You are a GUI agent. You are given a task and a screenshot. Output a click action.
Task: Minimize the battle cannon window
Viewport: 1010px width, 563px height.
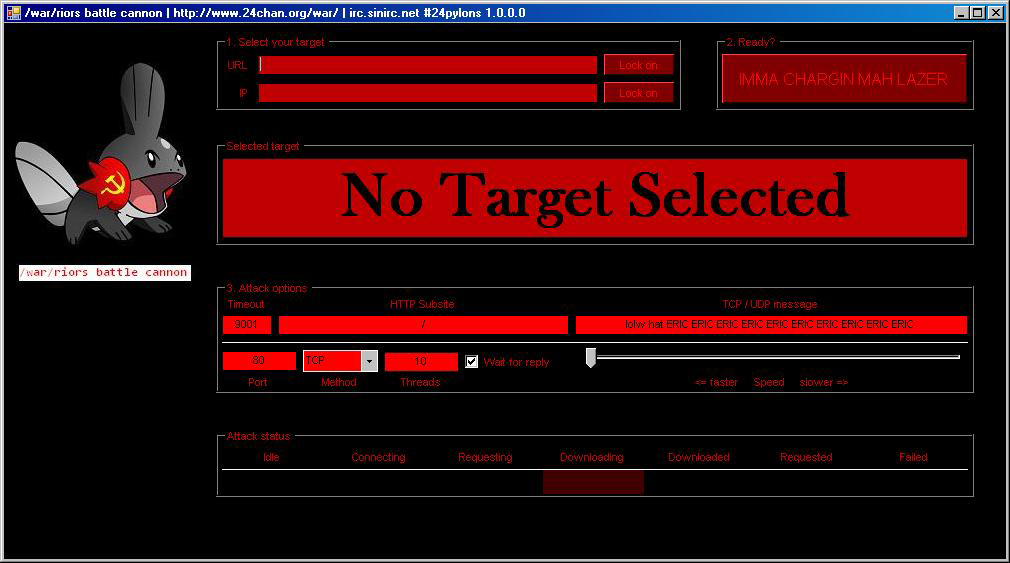coord(961,12)
